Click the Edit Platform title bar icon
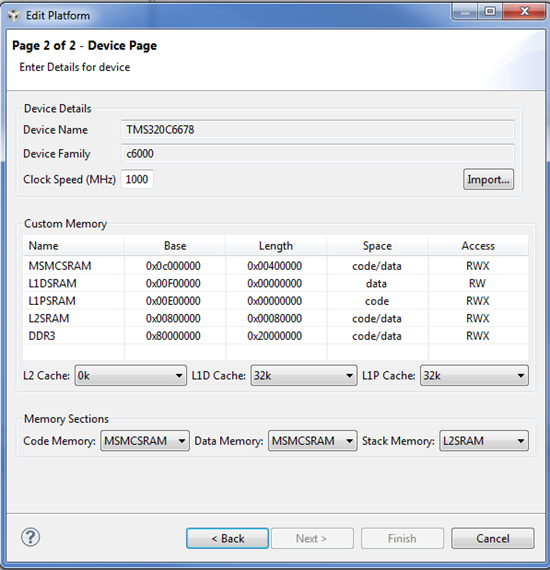Image resolution: width=550 pixels, height=570 pixels. click(x=13, y=16)
